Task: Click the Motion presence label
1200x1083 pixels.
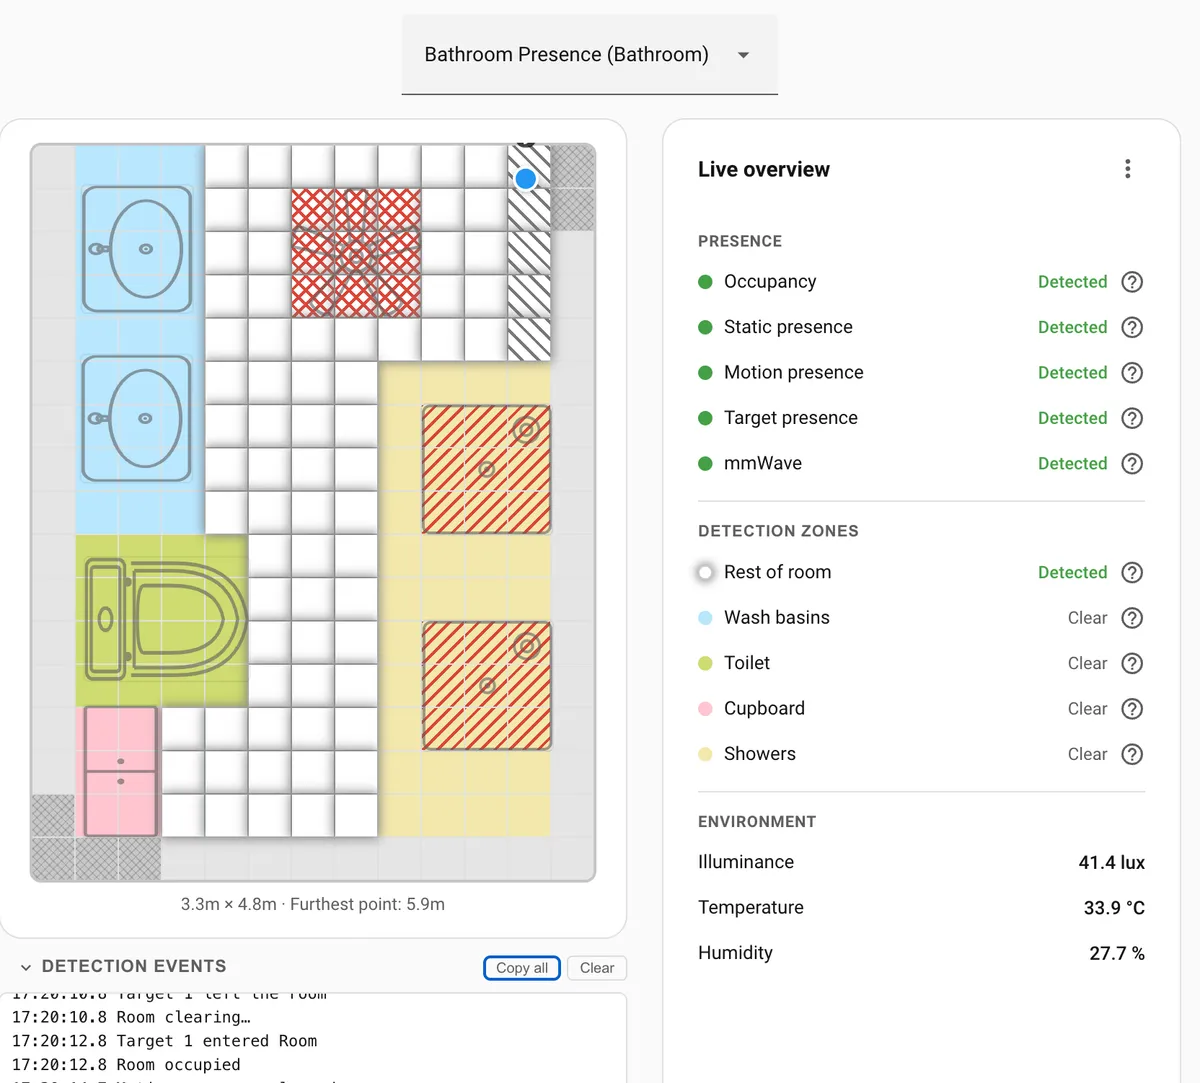Action: click(793, 372)
